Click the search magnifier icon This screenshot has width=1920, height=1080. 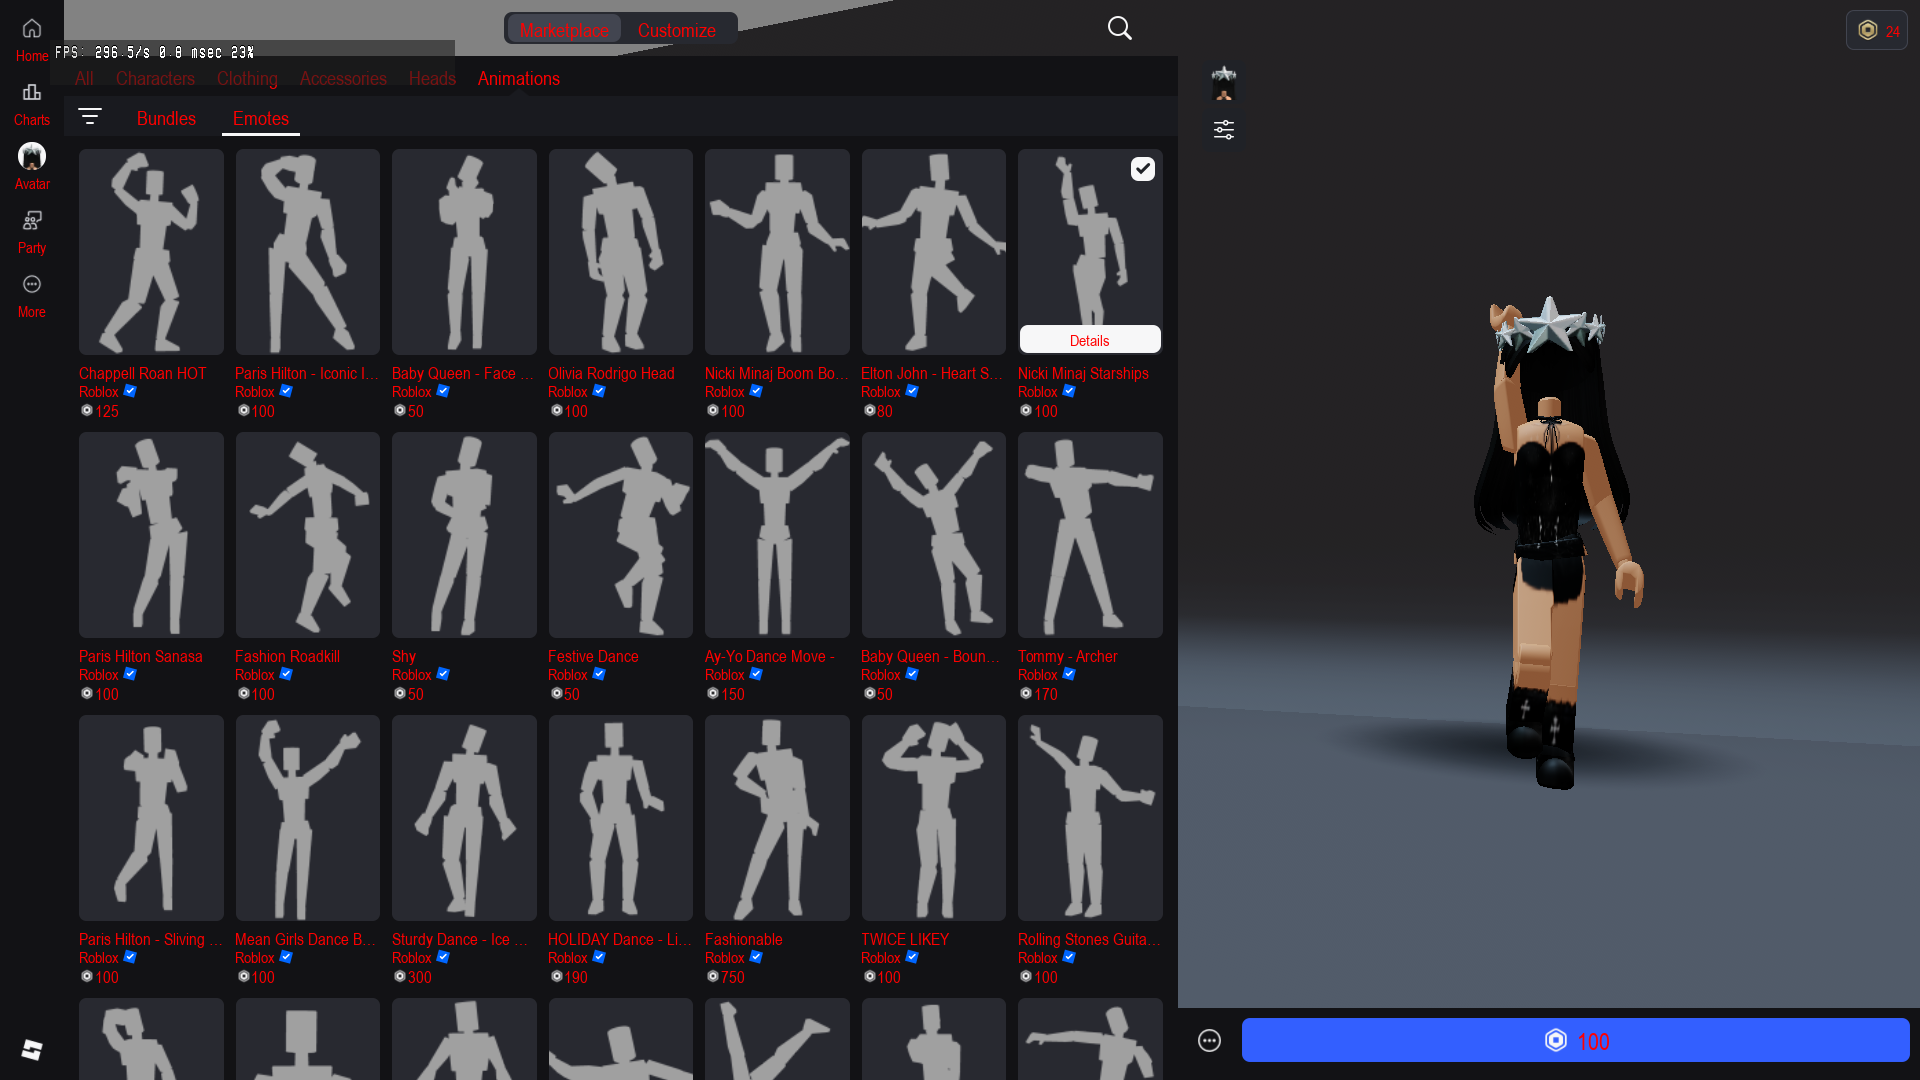(x=1119, y=28)
